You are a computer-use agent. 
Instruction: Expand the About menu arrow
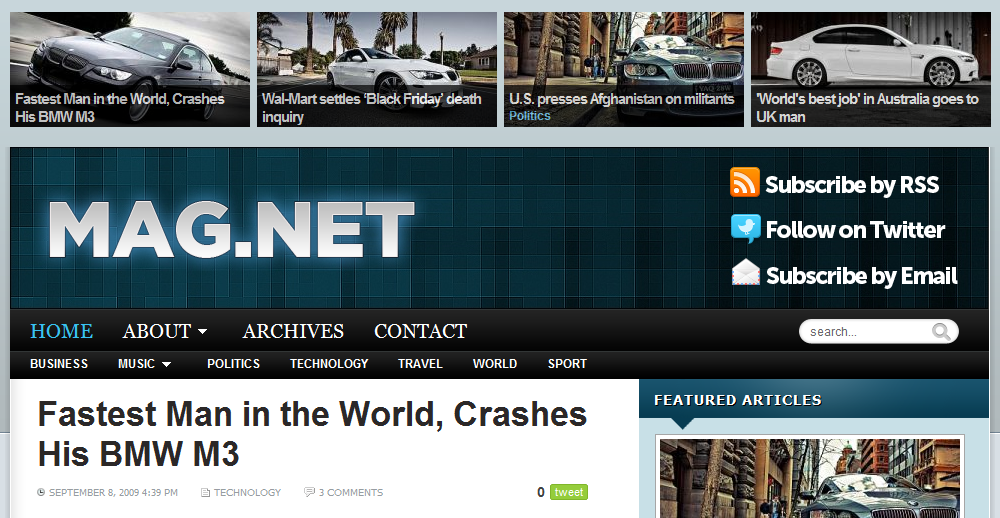click(x=202, y=332)
